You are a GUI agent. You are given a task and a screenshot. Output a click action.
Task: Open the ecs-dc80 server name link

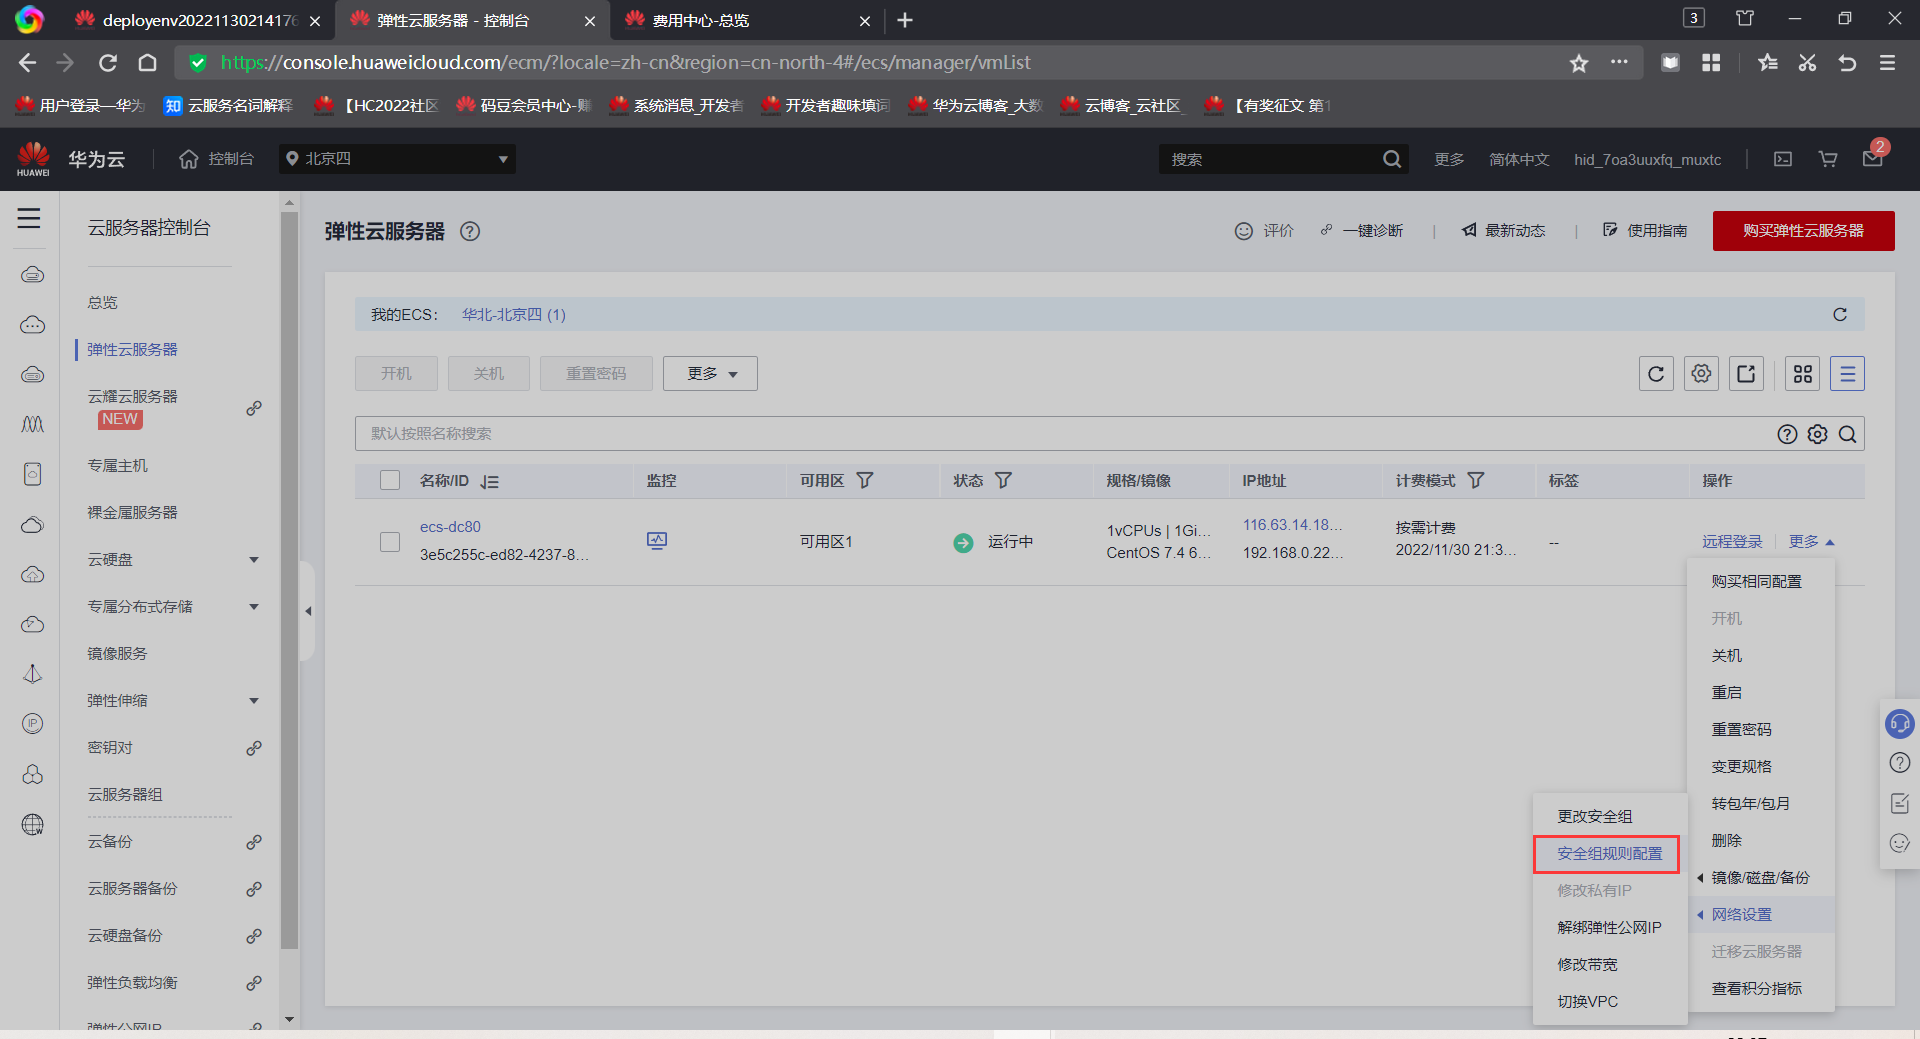[x=450, y=527]
